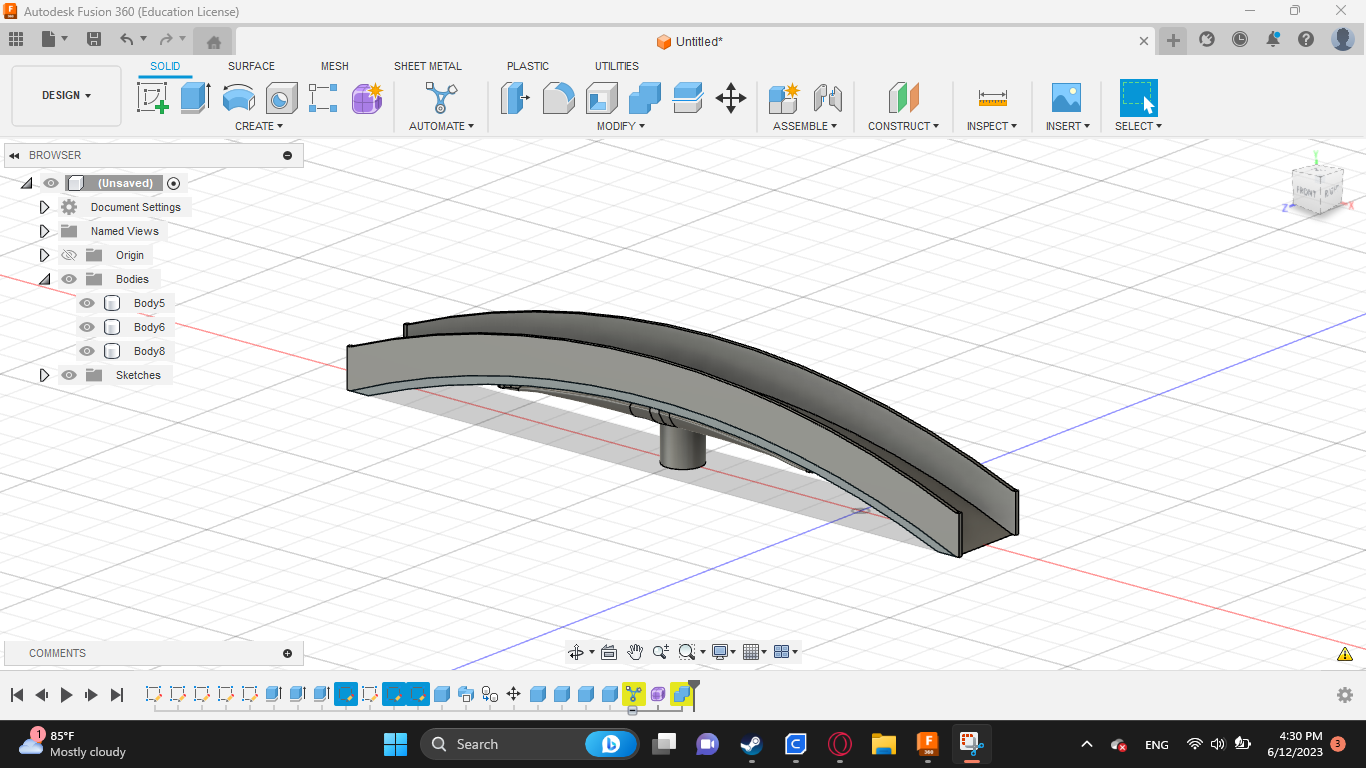Screen dimensions: 1366x768
Task: Jump to the end of the timeline
Action: pos(117,694)
